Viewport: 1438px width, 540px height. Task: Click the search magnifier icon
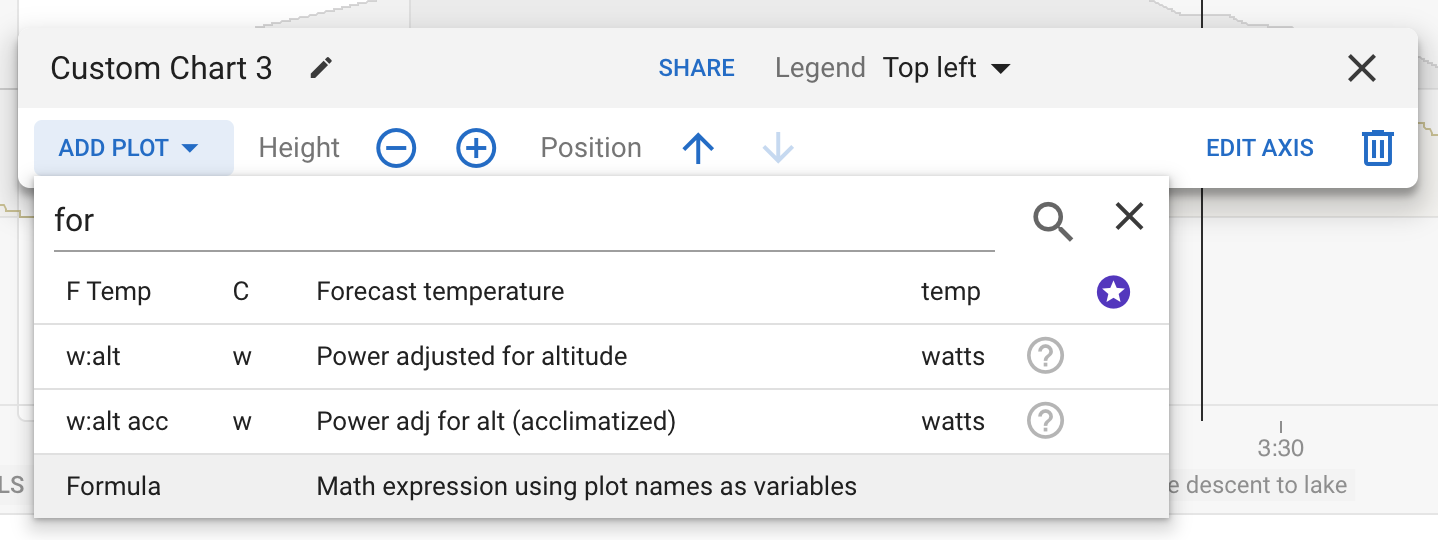click(1052, 220)
